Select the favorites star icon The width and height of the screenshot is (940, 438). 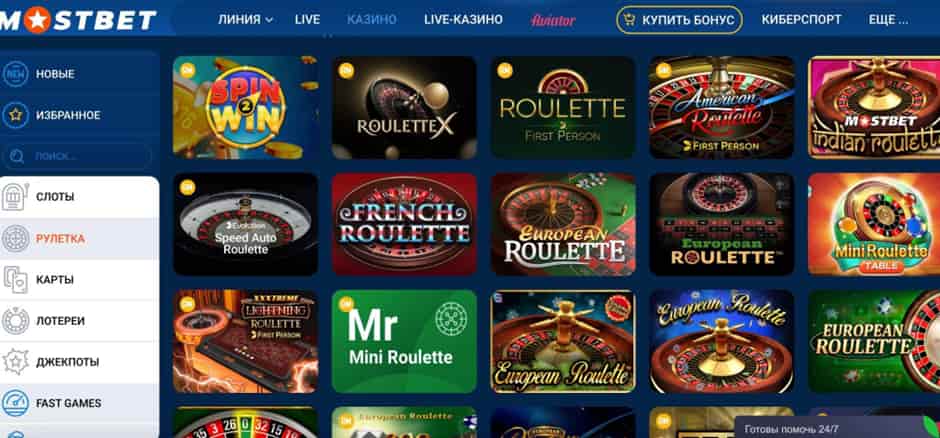(x=16, y=115)
